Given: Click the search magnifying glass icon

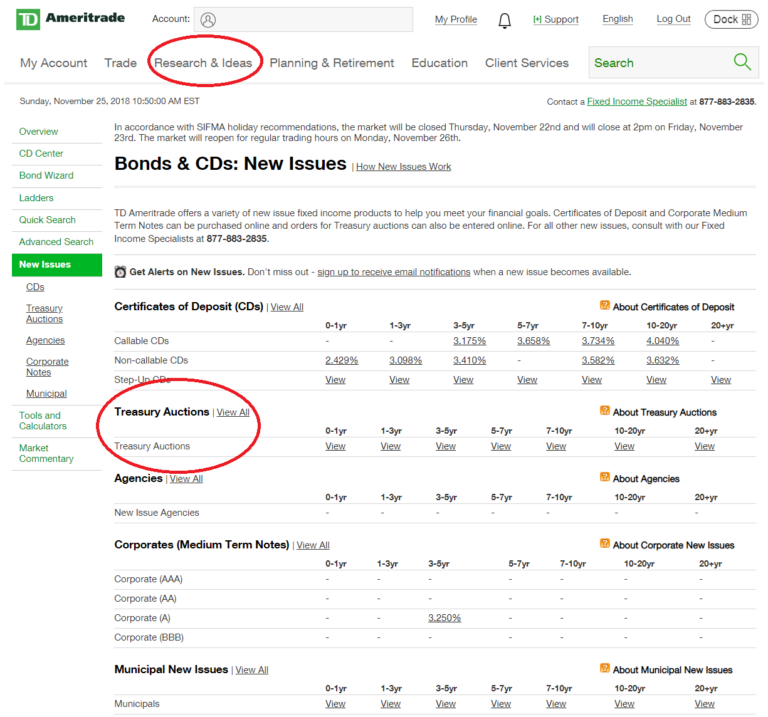Looking at the screenshot, I should click(x=742, y=62).
